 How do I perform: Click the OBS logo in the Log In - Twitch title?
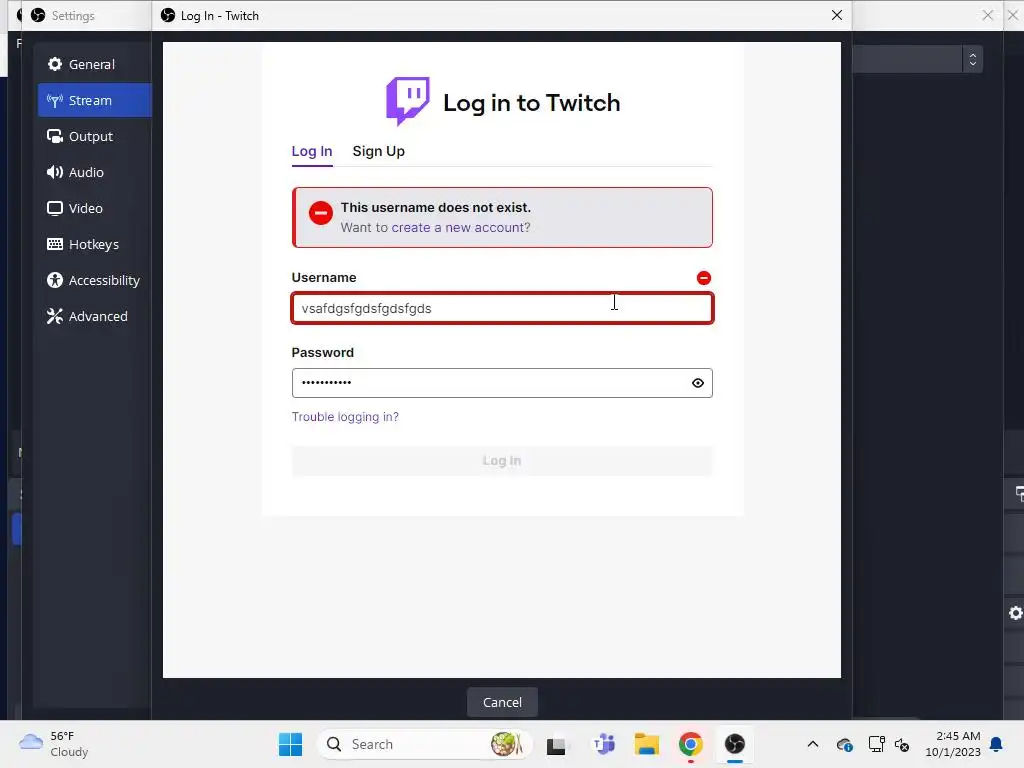(x=168, y=15)
